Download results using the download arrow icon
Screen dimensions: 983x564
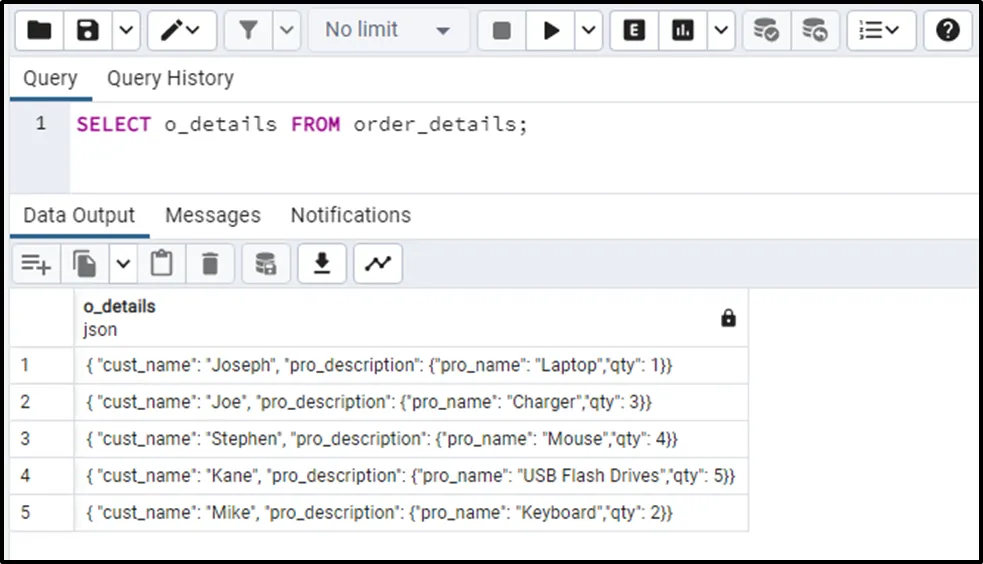point(321,263)
